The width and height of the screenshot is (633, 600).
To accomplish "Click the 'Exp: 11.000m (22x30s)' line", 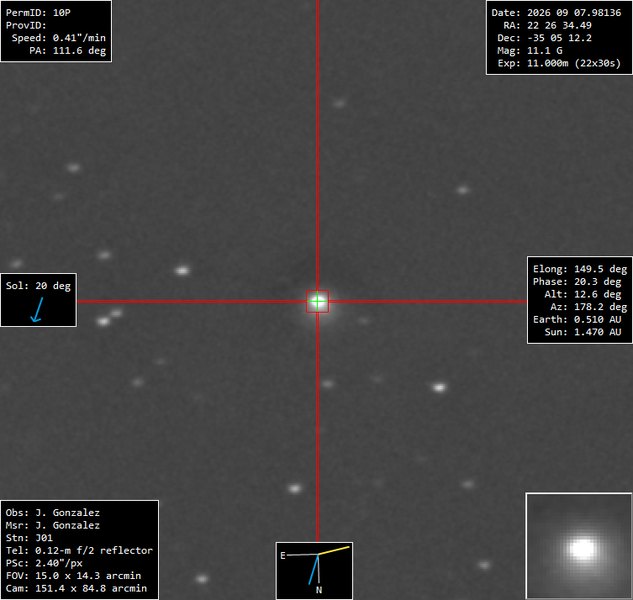I will (560, 63).
